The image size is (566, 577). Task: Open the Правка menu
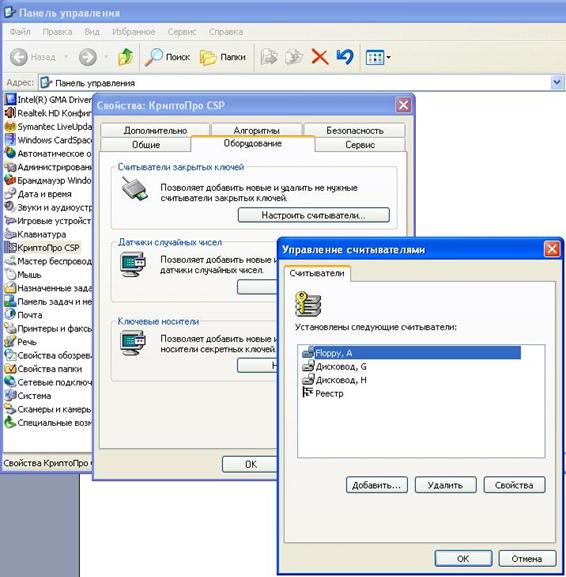pyautogui.click(x=57, y=32)
